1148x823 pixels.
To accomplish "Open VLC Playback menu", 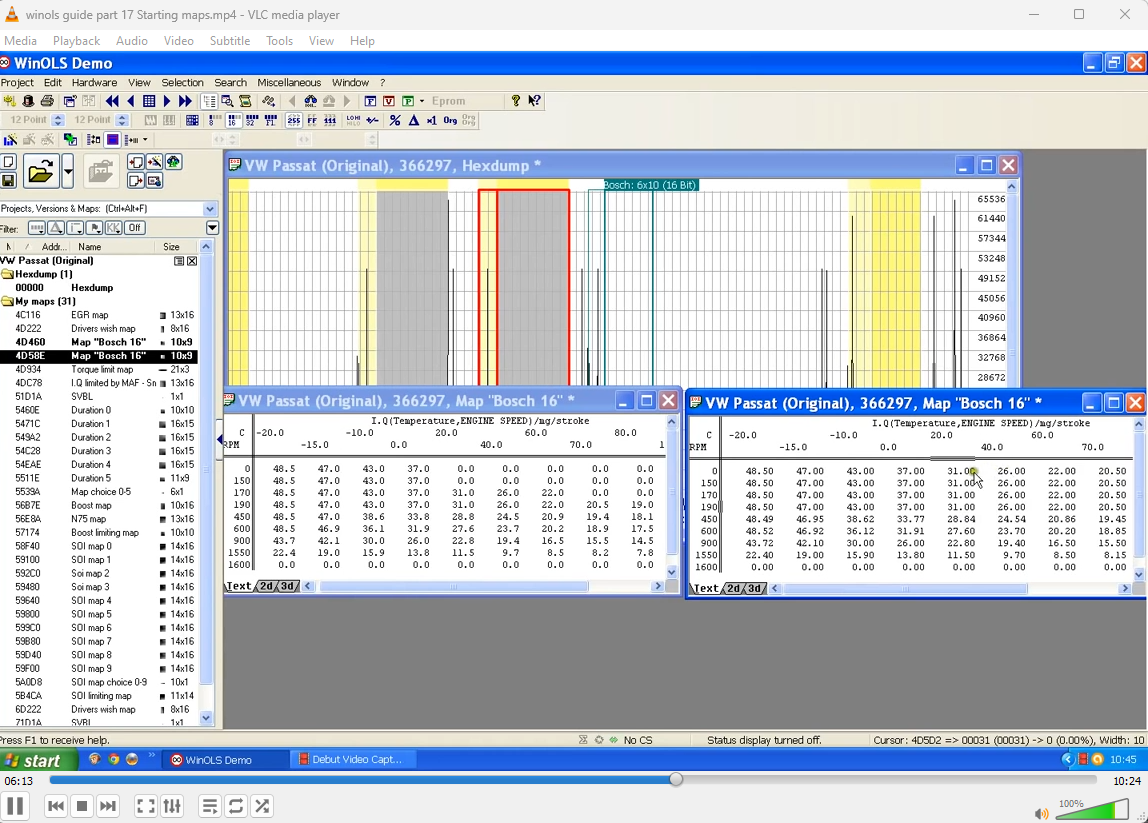I will point(76,41).
